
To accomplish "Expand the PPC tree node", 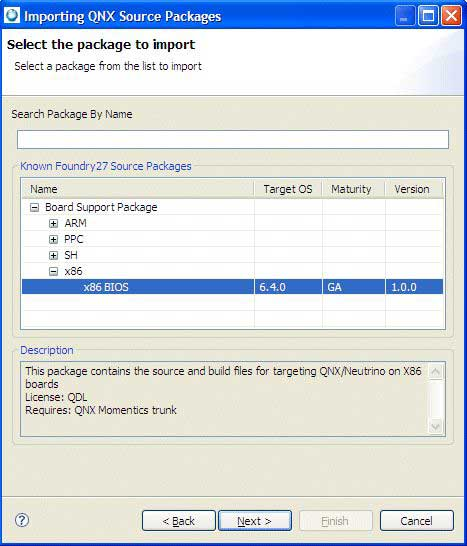I will (53, 240).
